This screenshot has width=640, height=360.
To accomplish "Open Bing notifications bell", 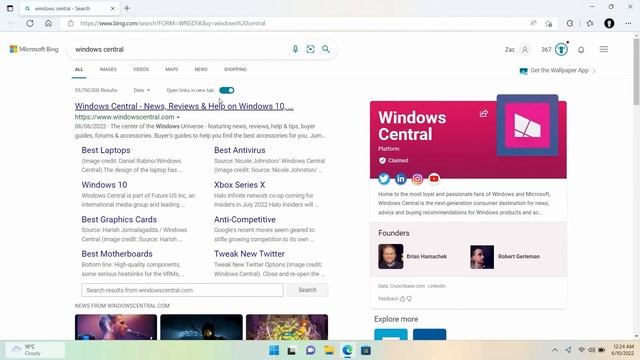I will coord(581,50).
